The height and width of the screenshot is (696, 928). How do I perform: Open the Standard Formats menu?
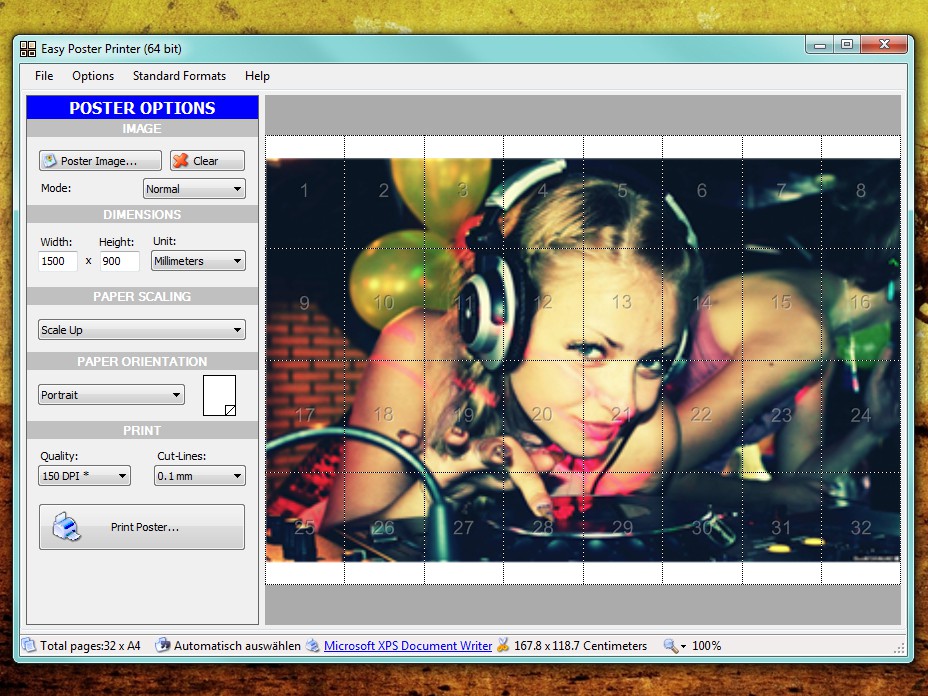coord(179,76)
